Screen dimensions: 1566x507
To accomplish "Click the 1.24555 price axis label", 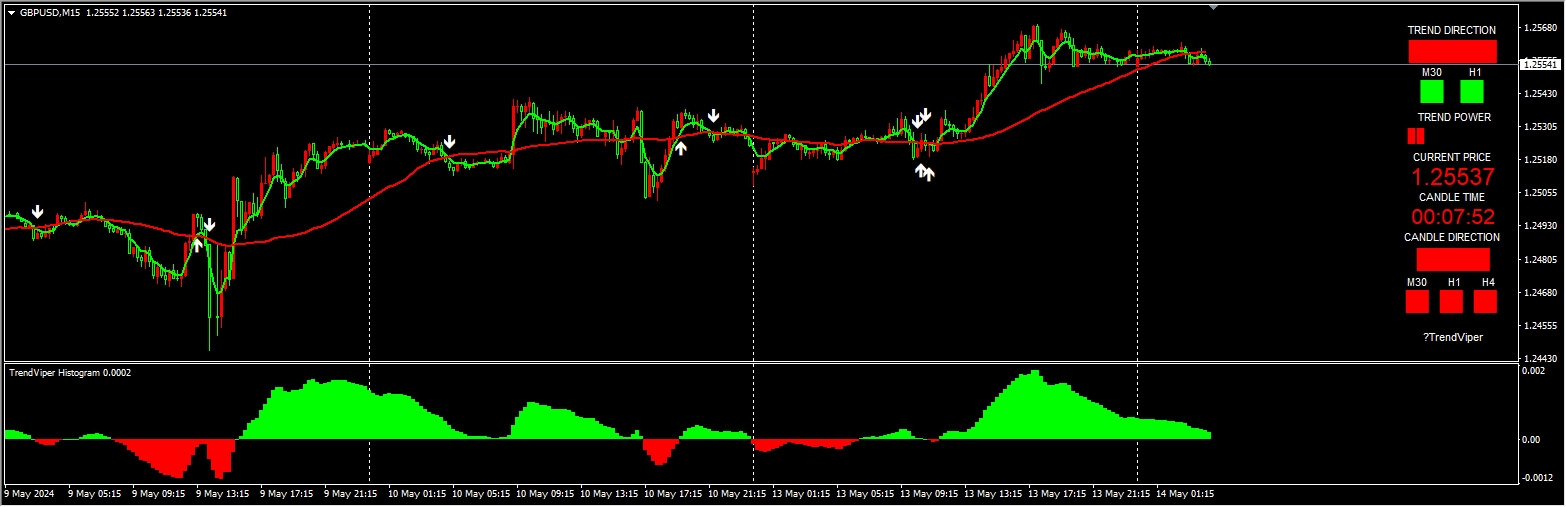I will point(1542,326).
